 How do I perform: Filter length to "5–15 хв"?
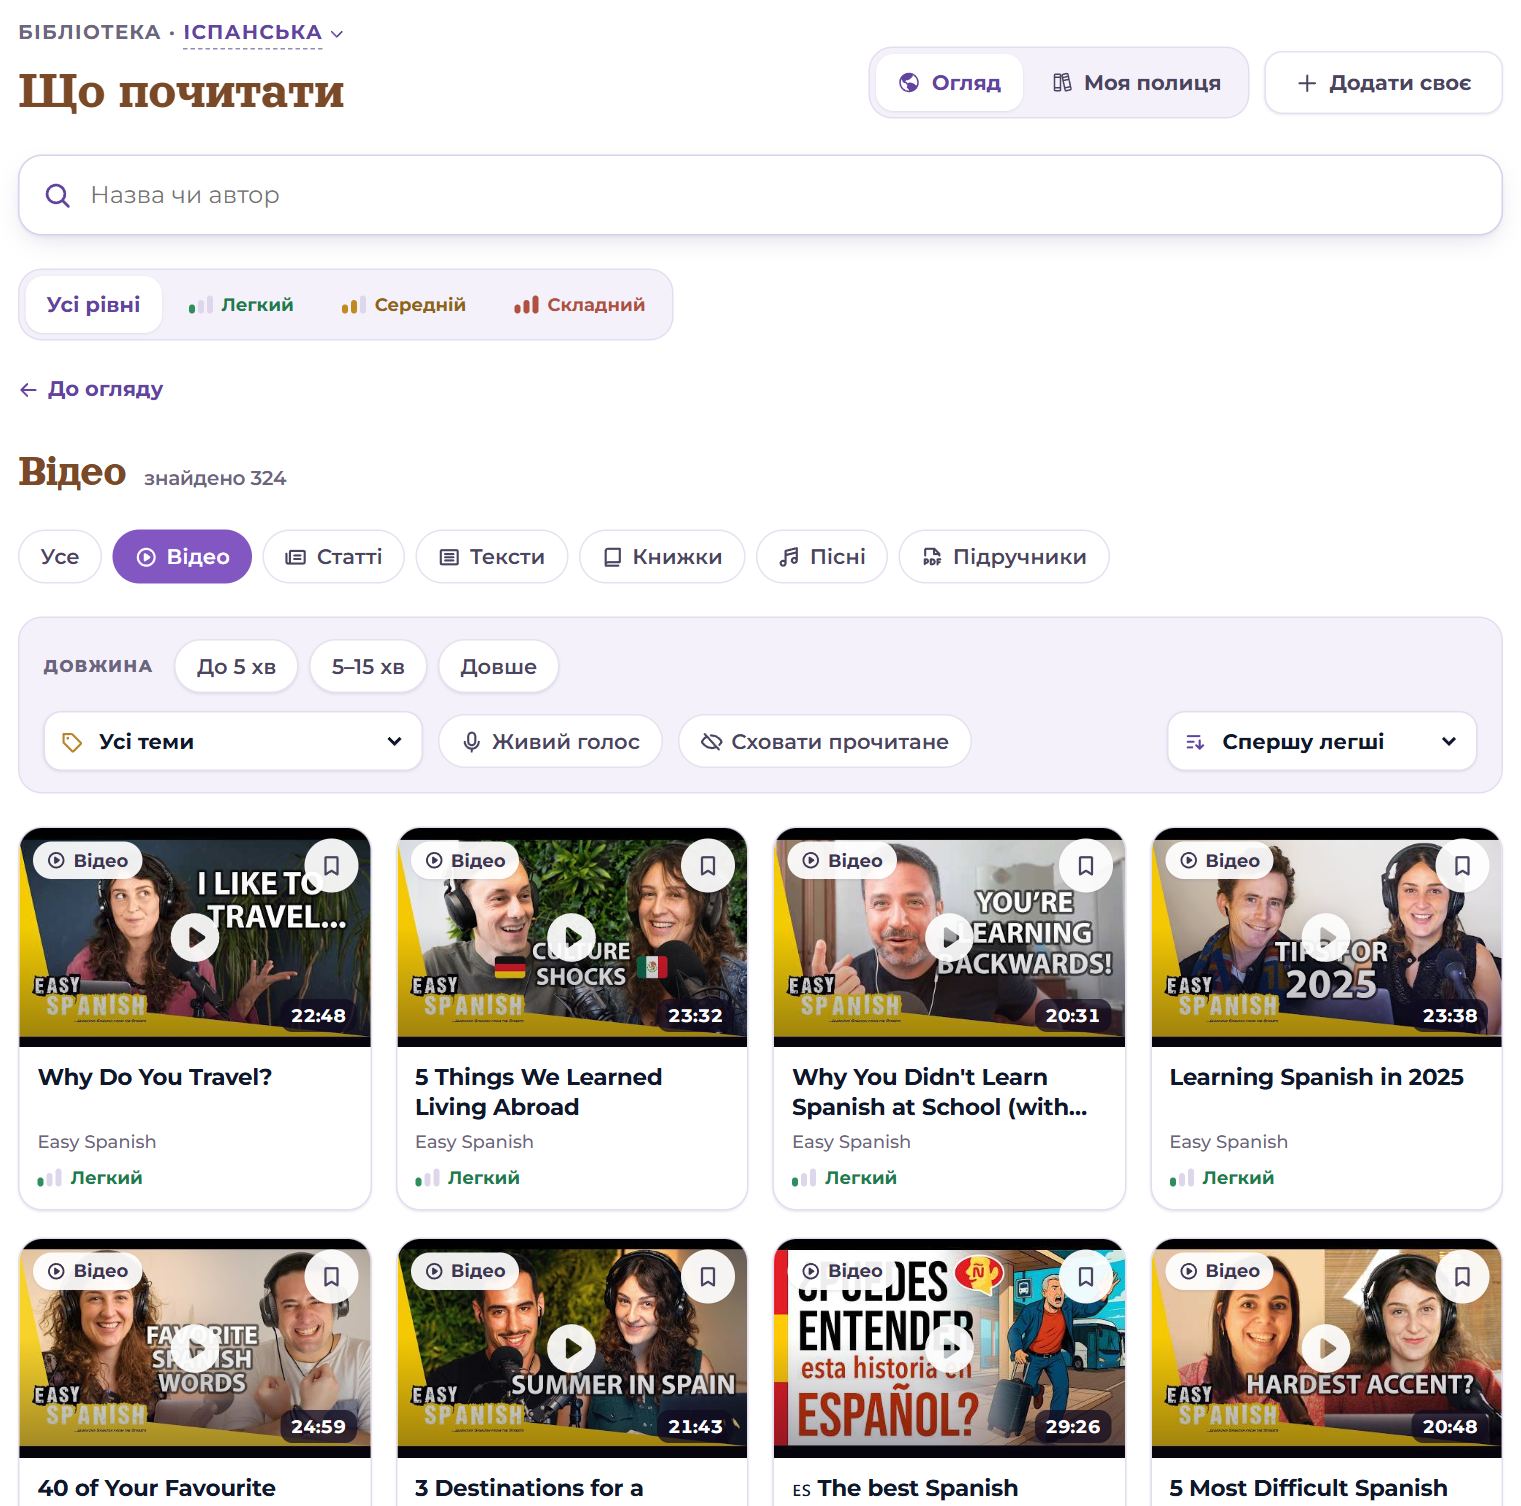tap(368, 667)
